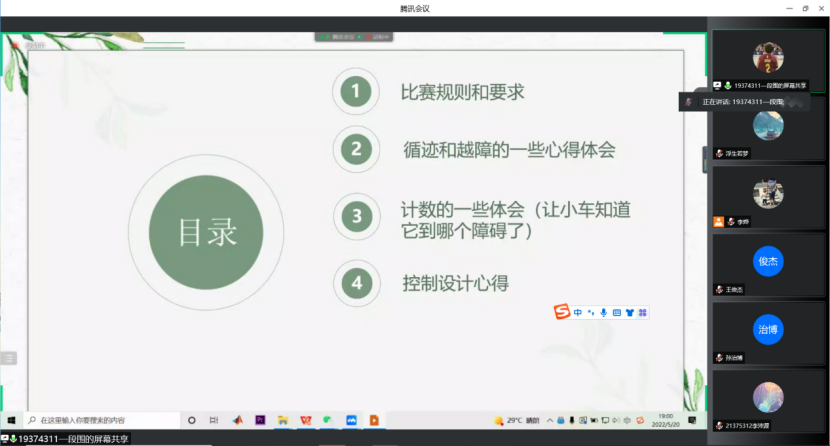Open the Sogou skin shirt icon
The image size is (830, 446).
pyautogui.click(x=630, y=313)
